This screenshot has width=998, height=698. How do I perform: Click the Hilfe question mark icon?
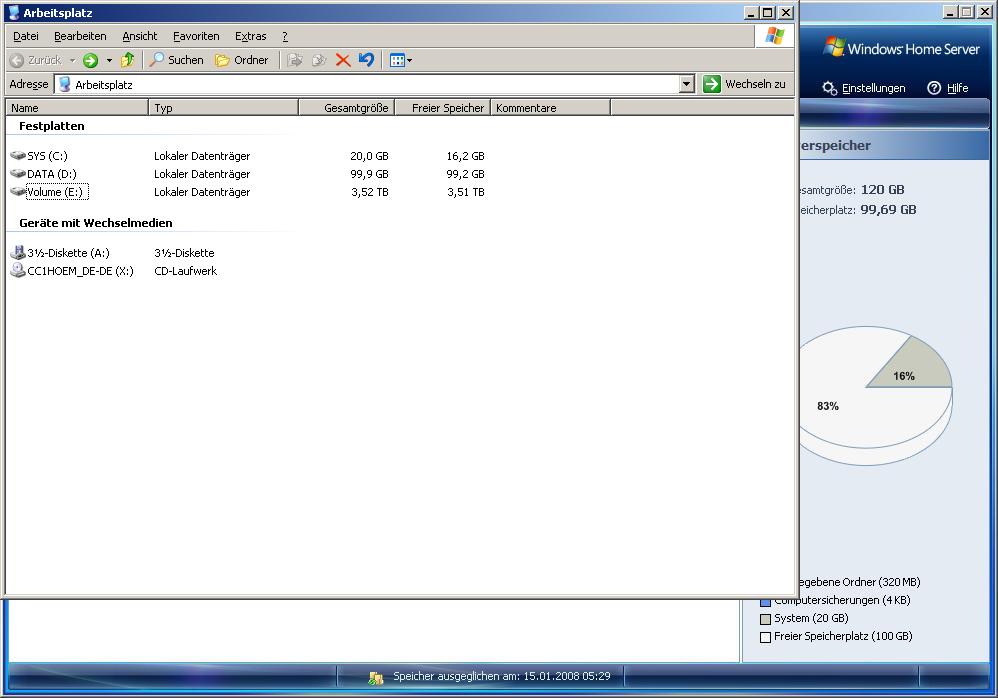934,88
